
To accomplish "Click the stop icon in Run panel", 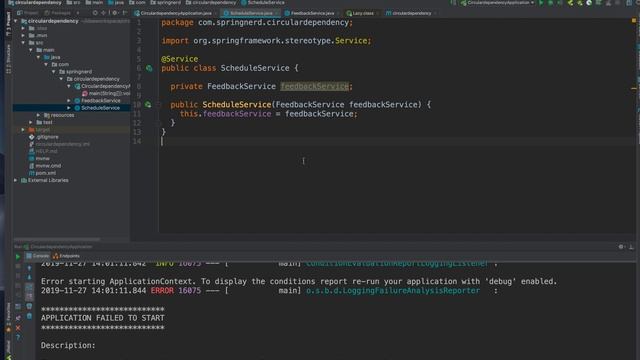I will pos(18,266).
